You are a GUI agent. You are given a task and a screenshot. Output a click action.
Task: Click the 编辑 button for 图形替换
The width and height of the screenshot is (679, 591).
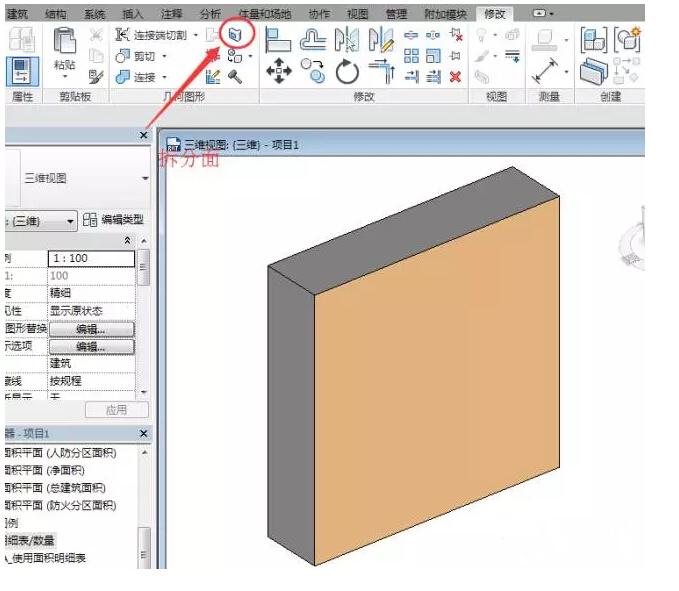pos(91,329)
